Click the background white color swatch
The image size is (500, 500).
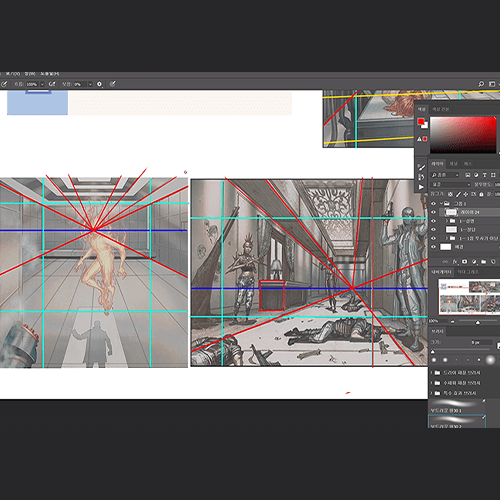coord(426,126)
